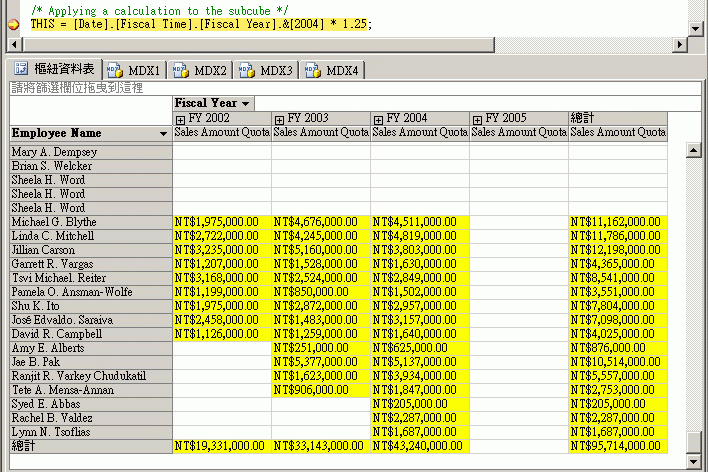708x472 pixels.
Task: Select the Garrett R. Vargas row header
Action: [91, 264]
